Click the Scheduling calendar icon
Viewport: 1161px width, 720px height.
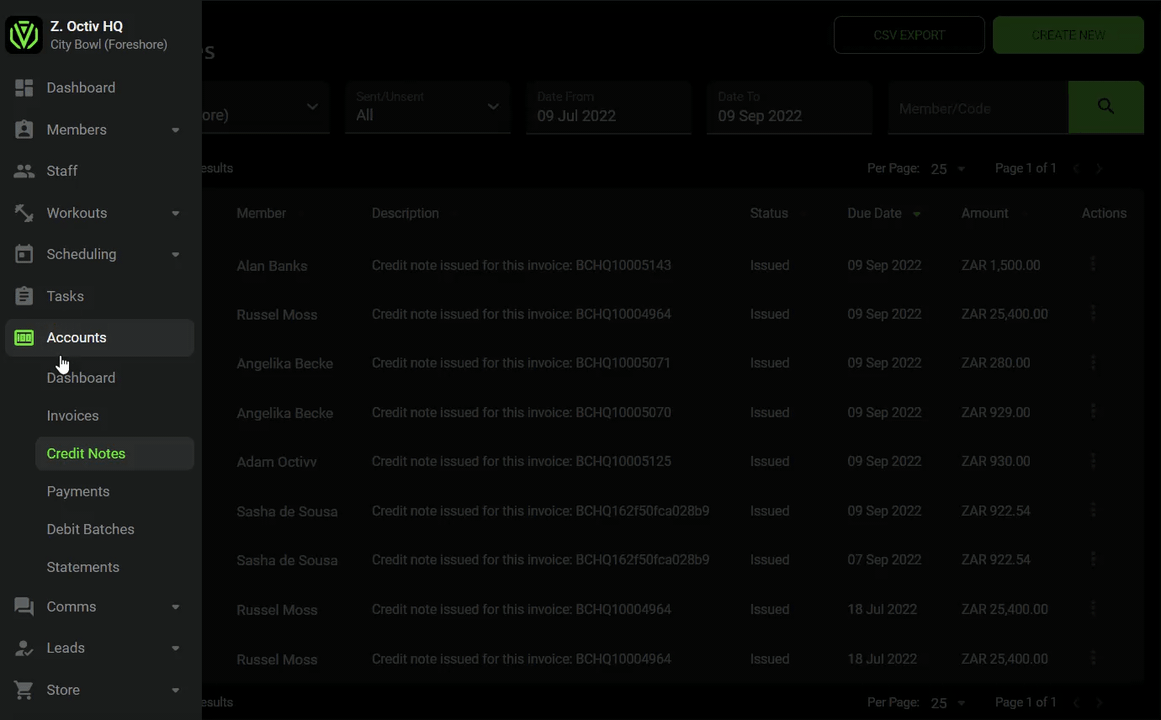tap(24, 254)
